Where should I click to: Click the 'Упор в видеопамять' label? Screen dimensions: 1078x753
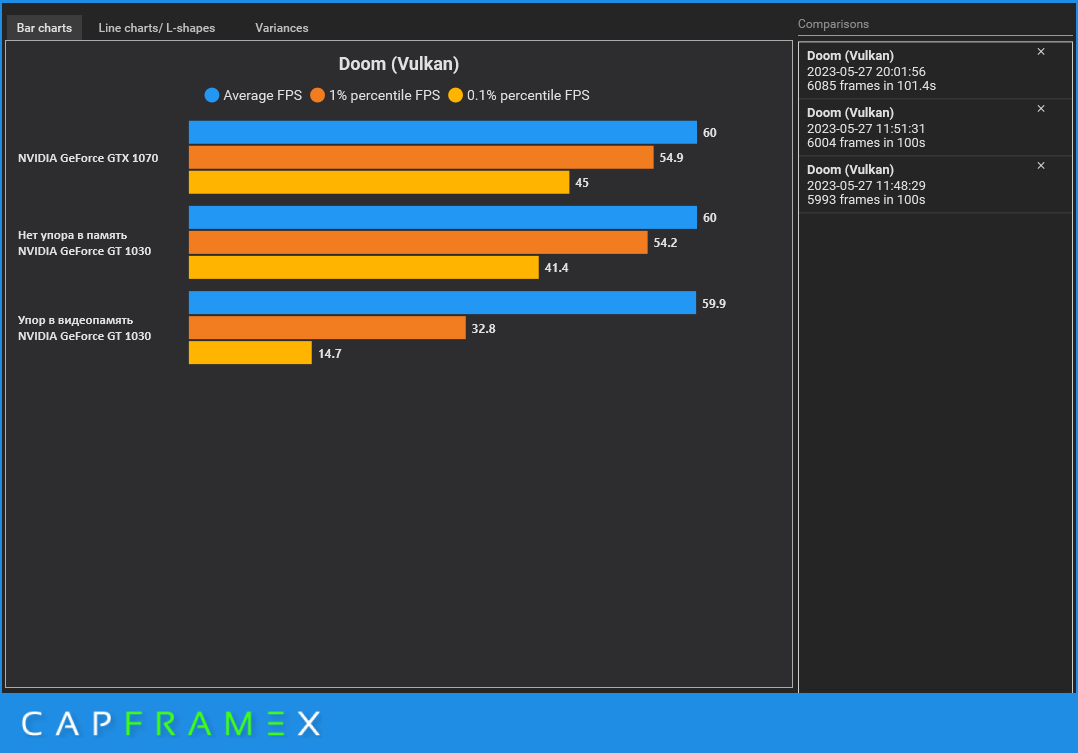pos(75,320)
